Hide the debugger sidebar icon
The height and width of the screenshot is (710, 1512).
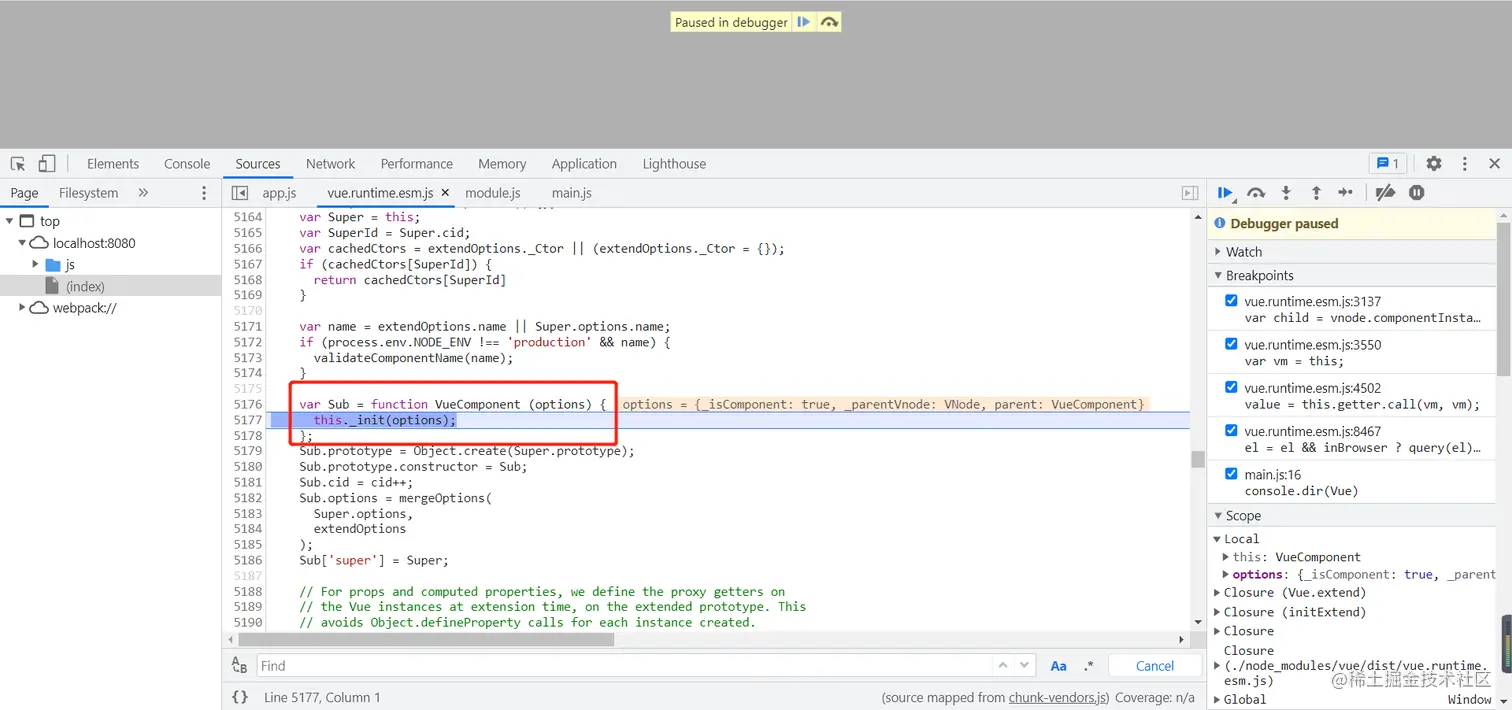[x=1190, y=193]
